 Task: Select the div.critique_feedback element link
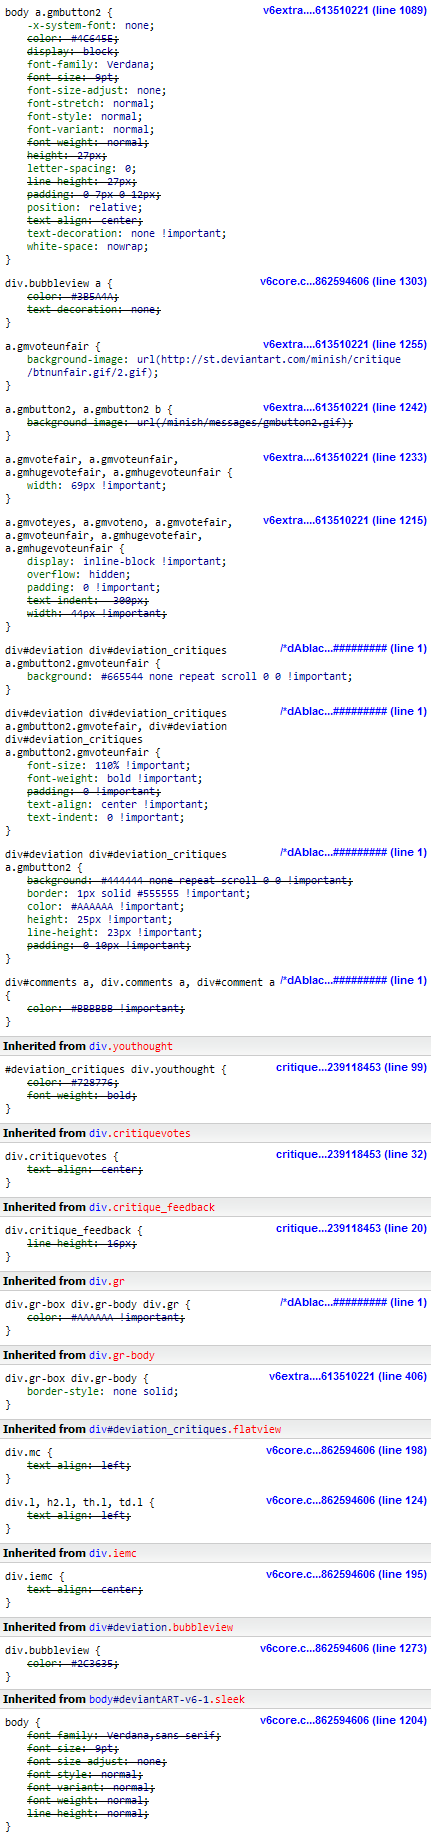point(152,1207)
